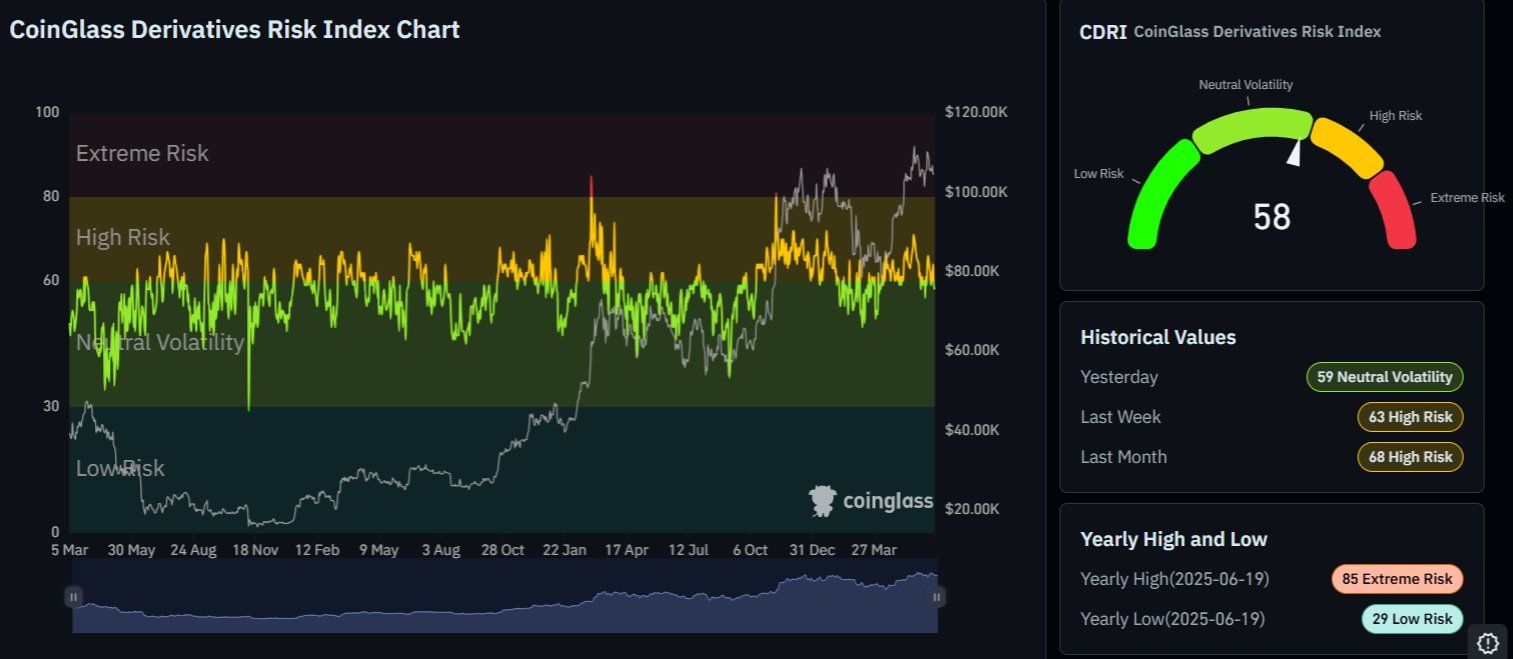Viewport: 1513px width, 659px height.
Task: Click the 'Yearly High and Low' heading
Action: coord(1174,539)
